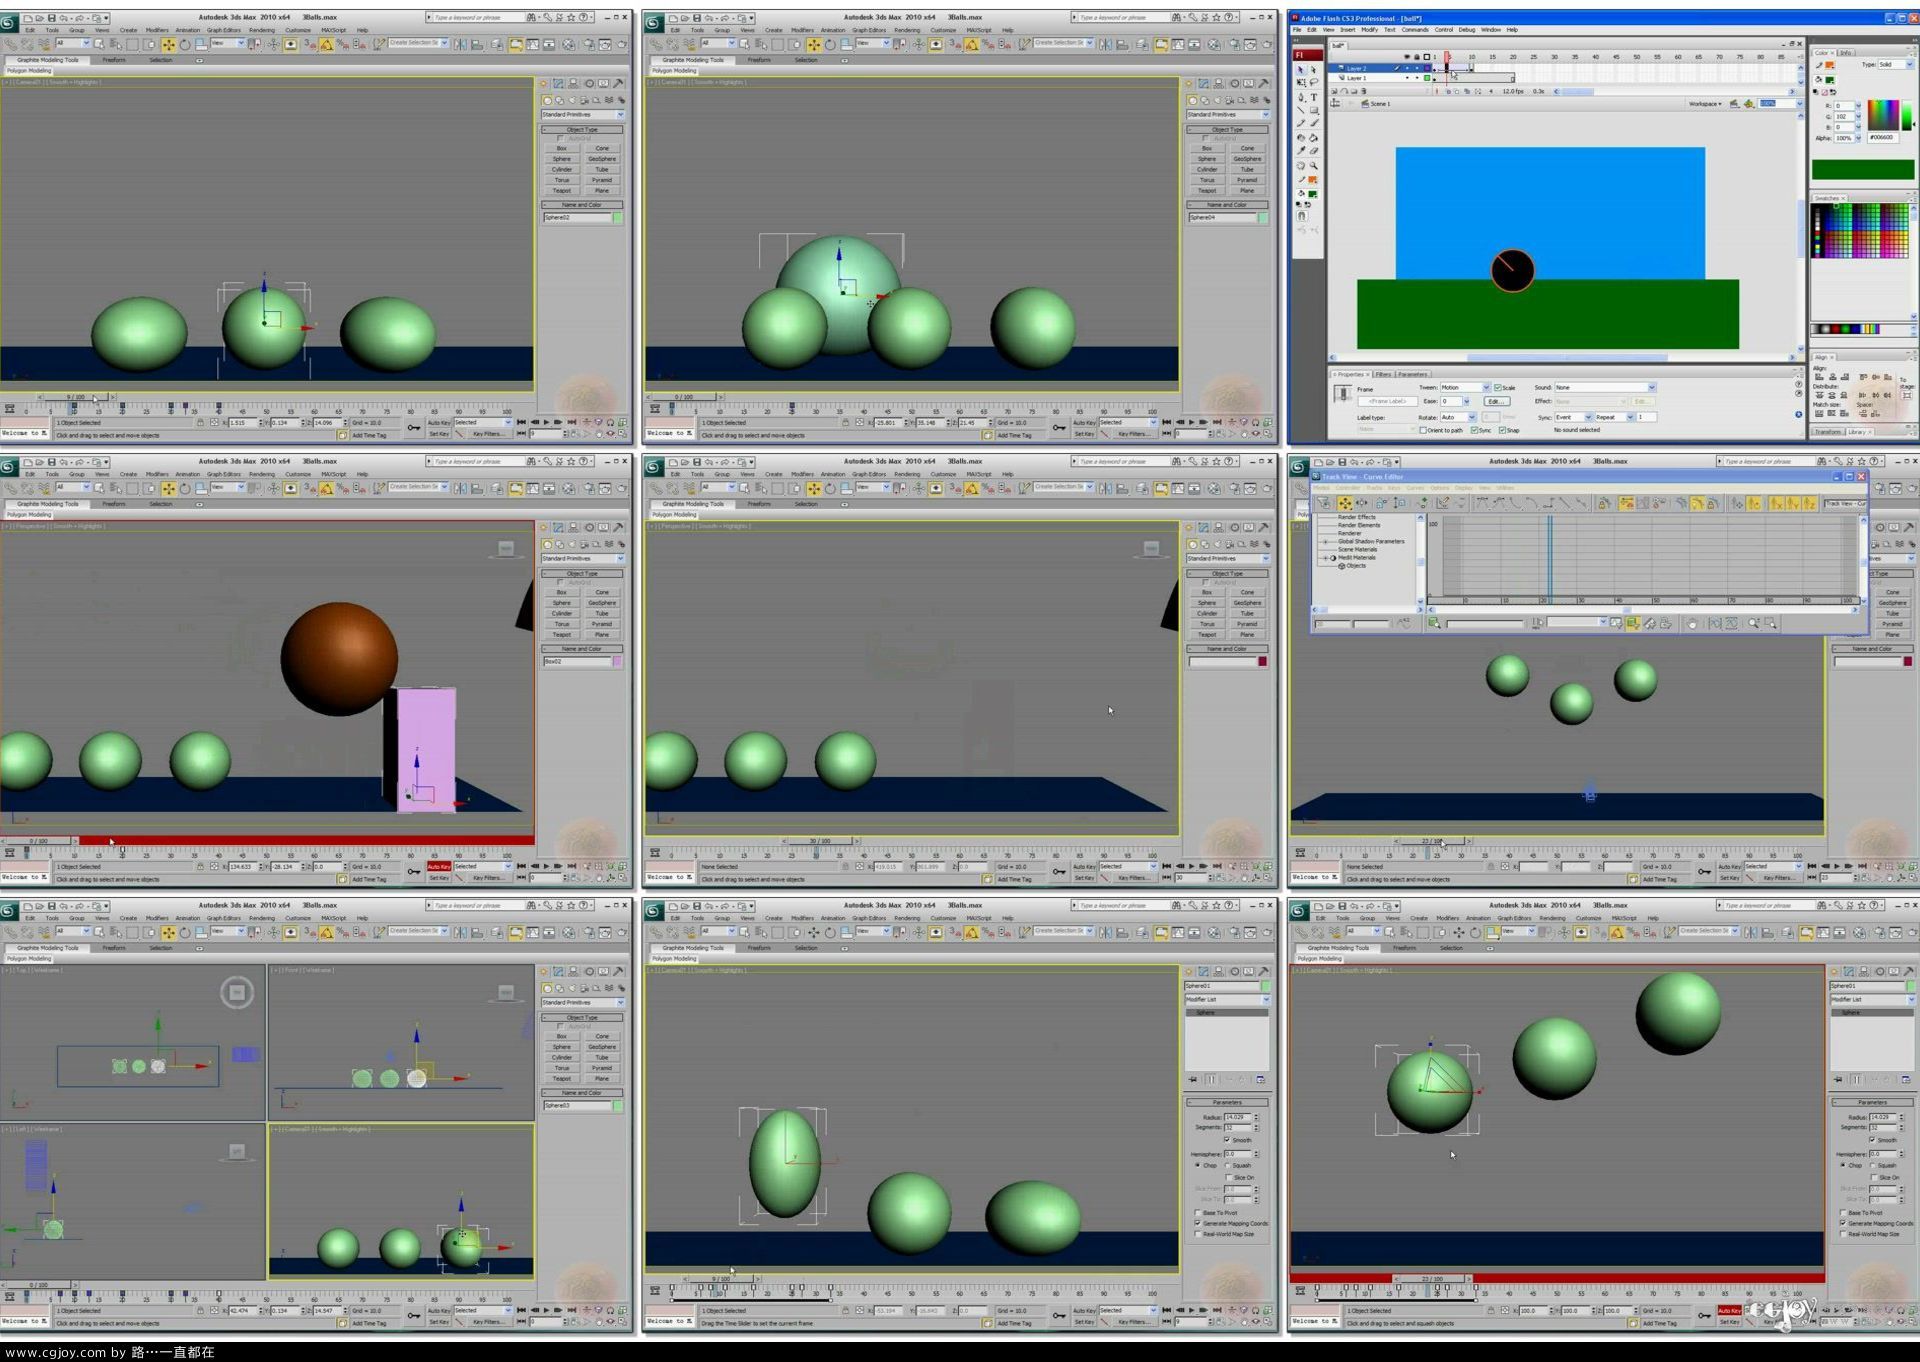
Task: Toggle red Auto Key button in Box02 window
Action: [x=439, y=866]
